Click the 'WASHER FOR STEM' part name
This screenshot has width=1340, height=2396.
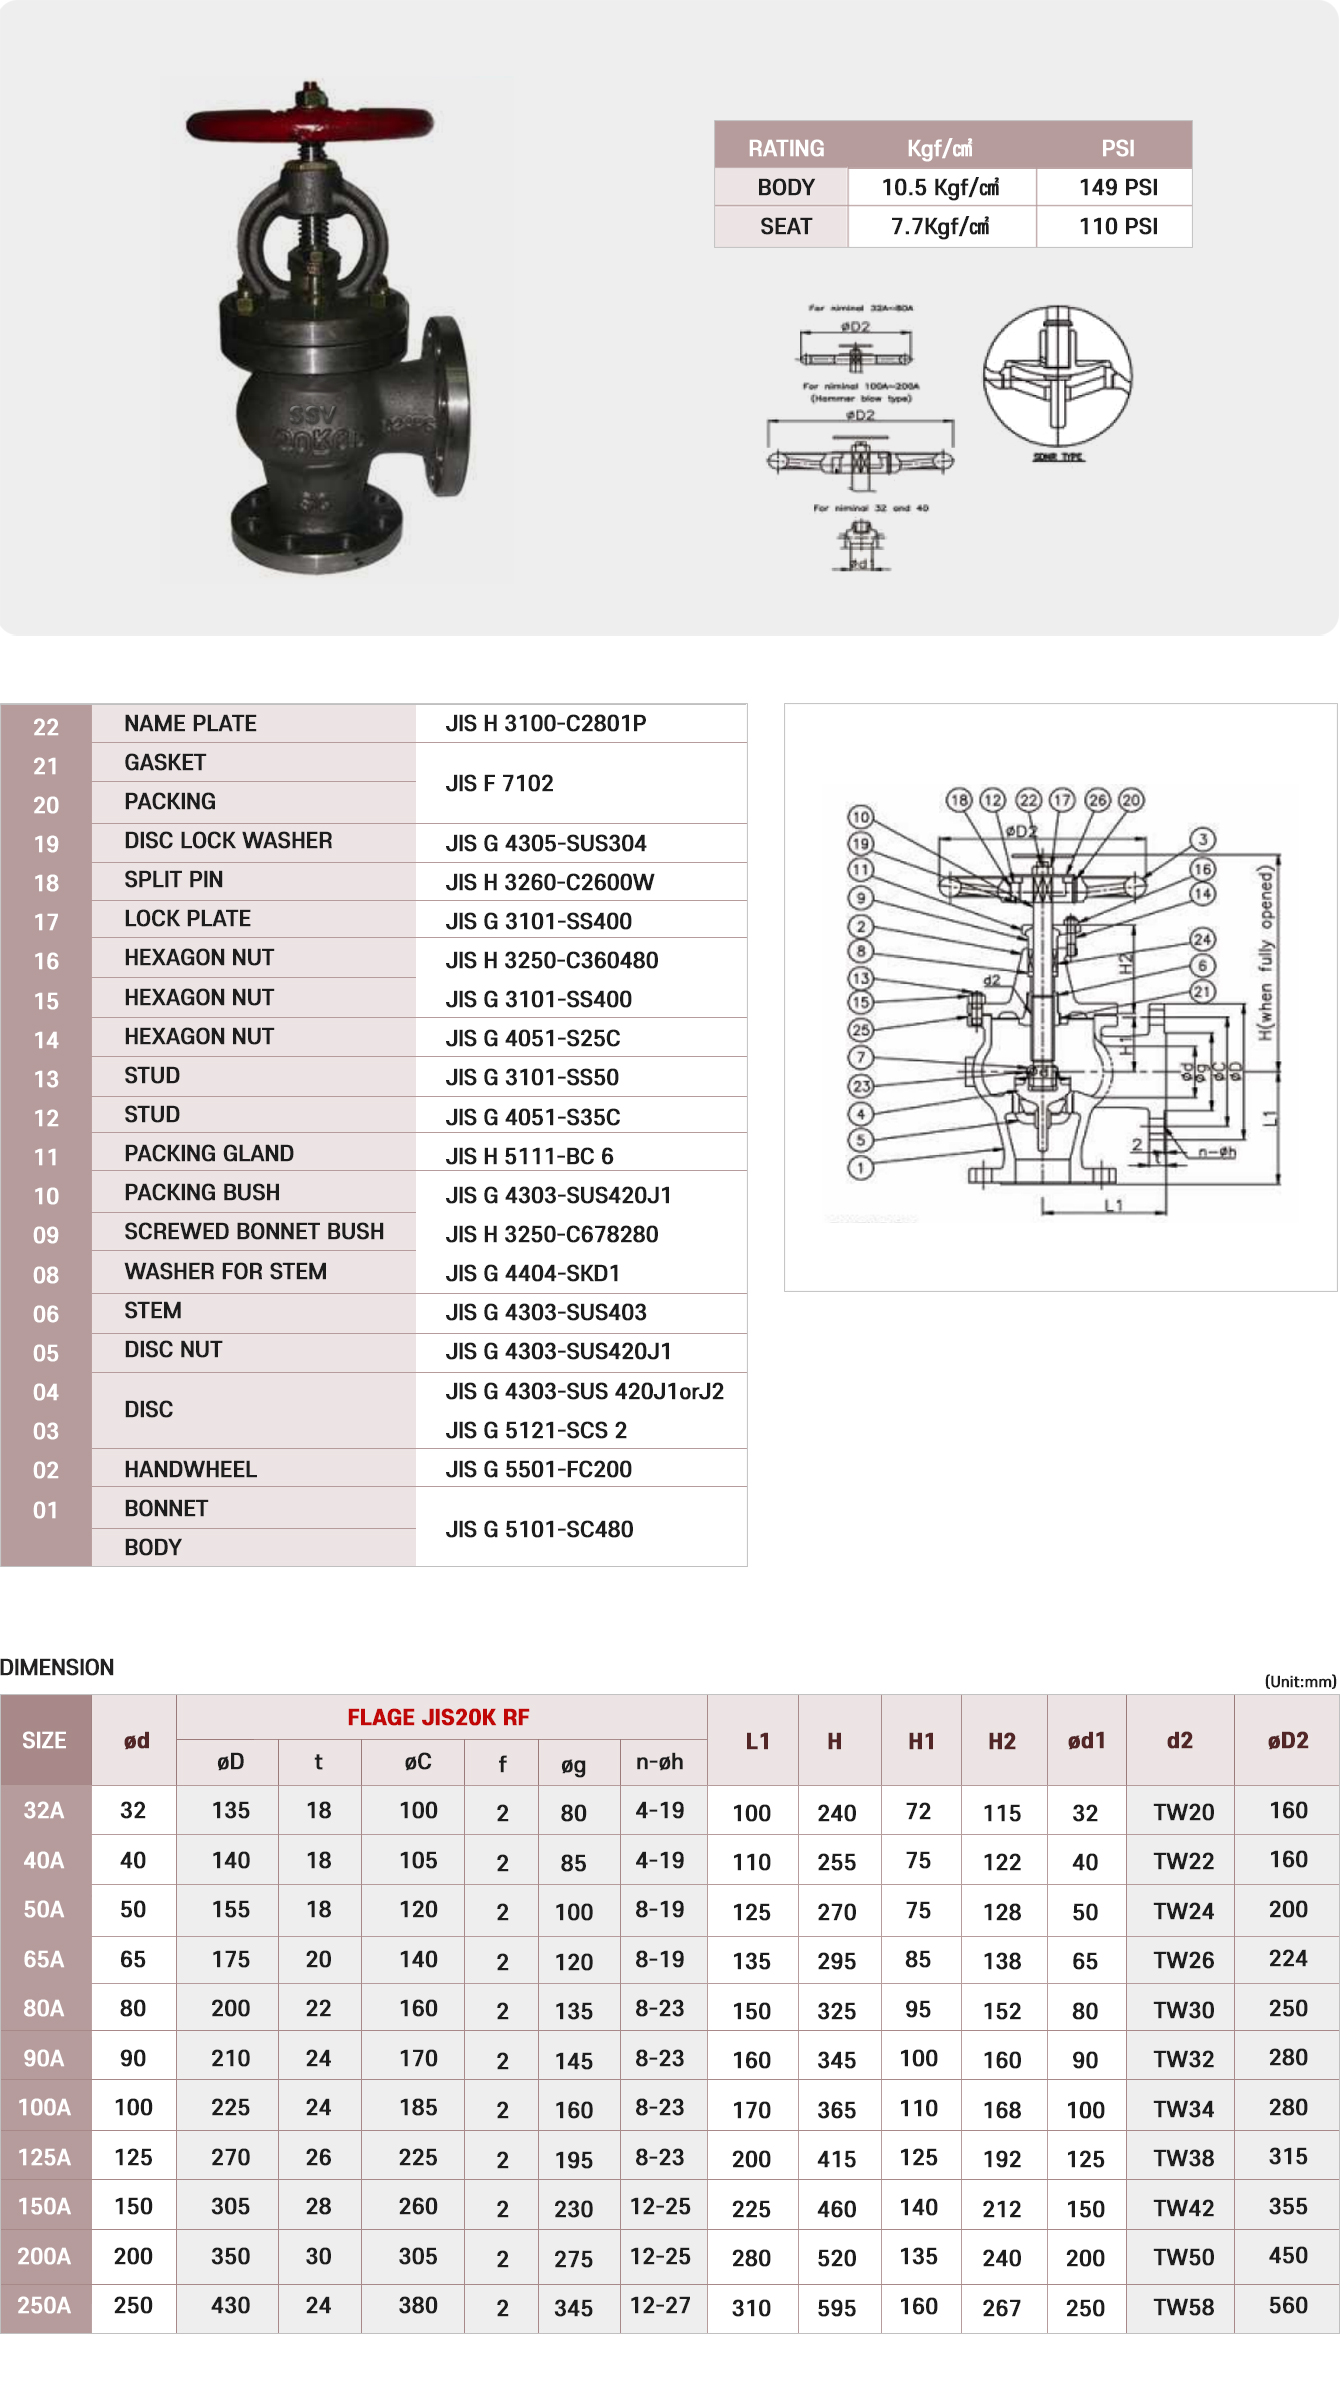pyautogui.click(x=225, y=1271)
